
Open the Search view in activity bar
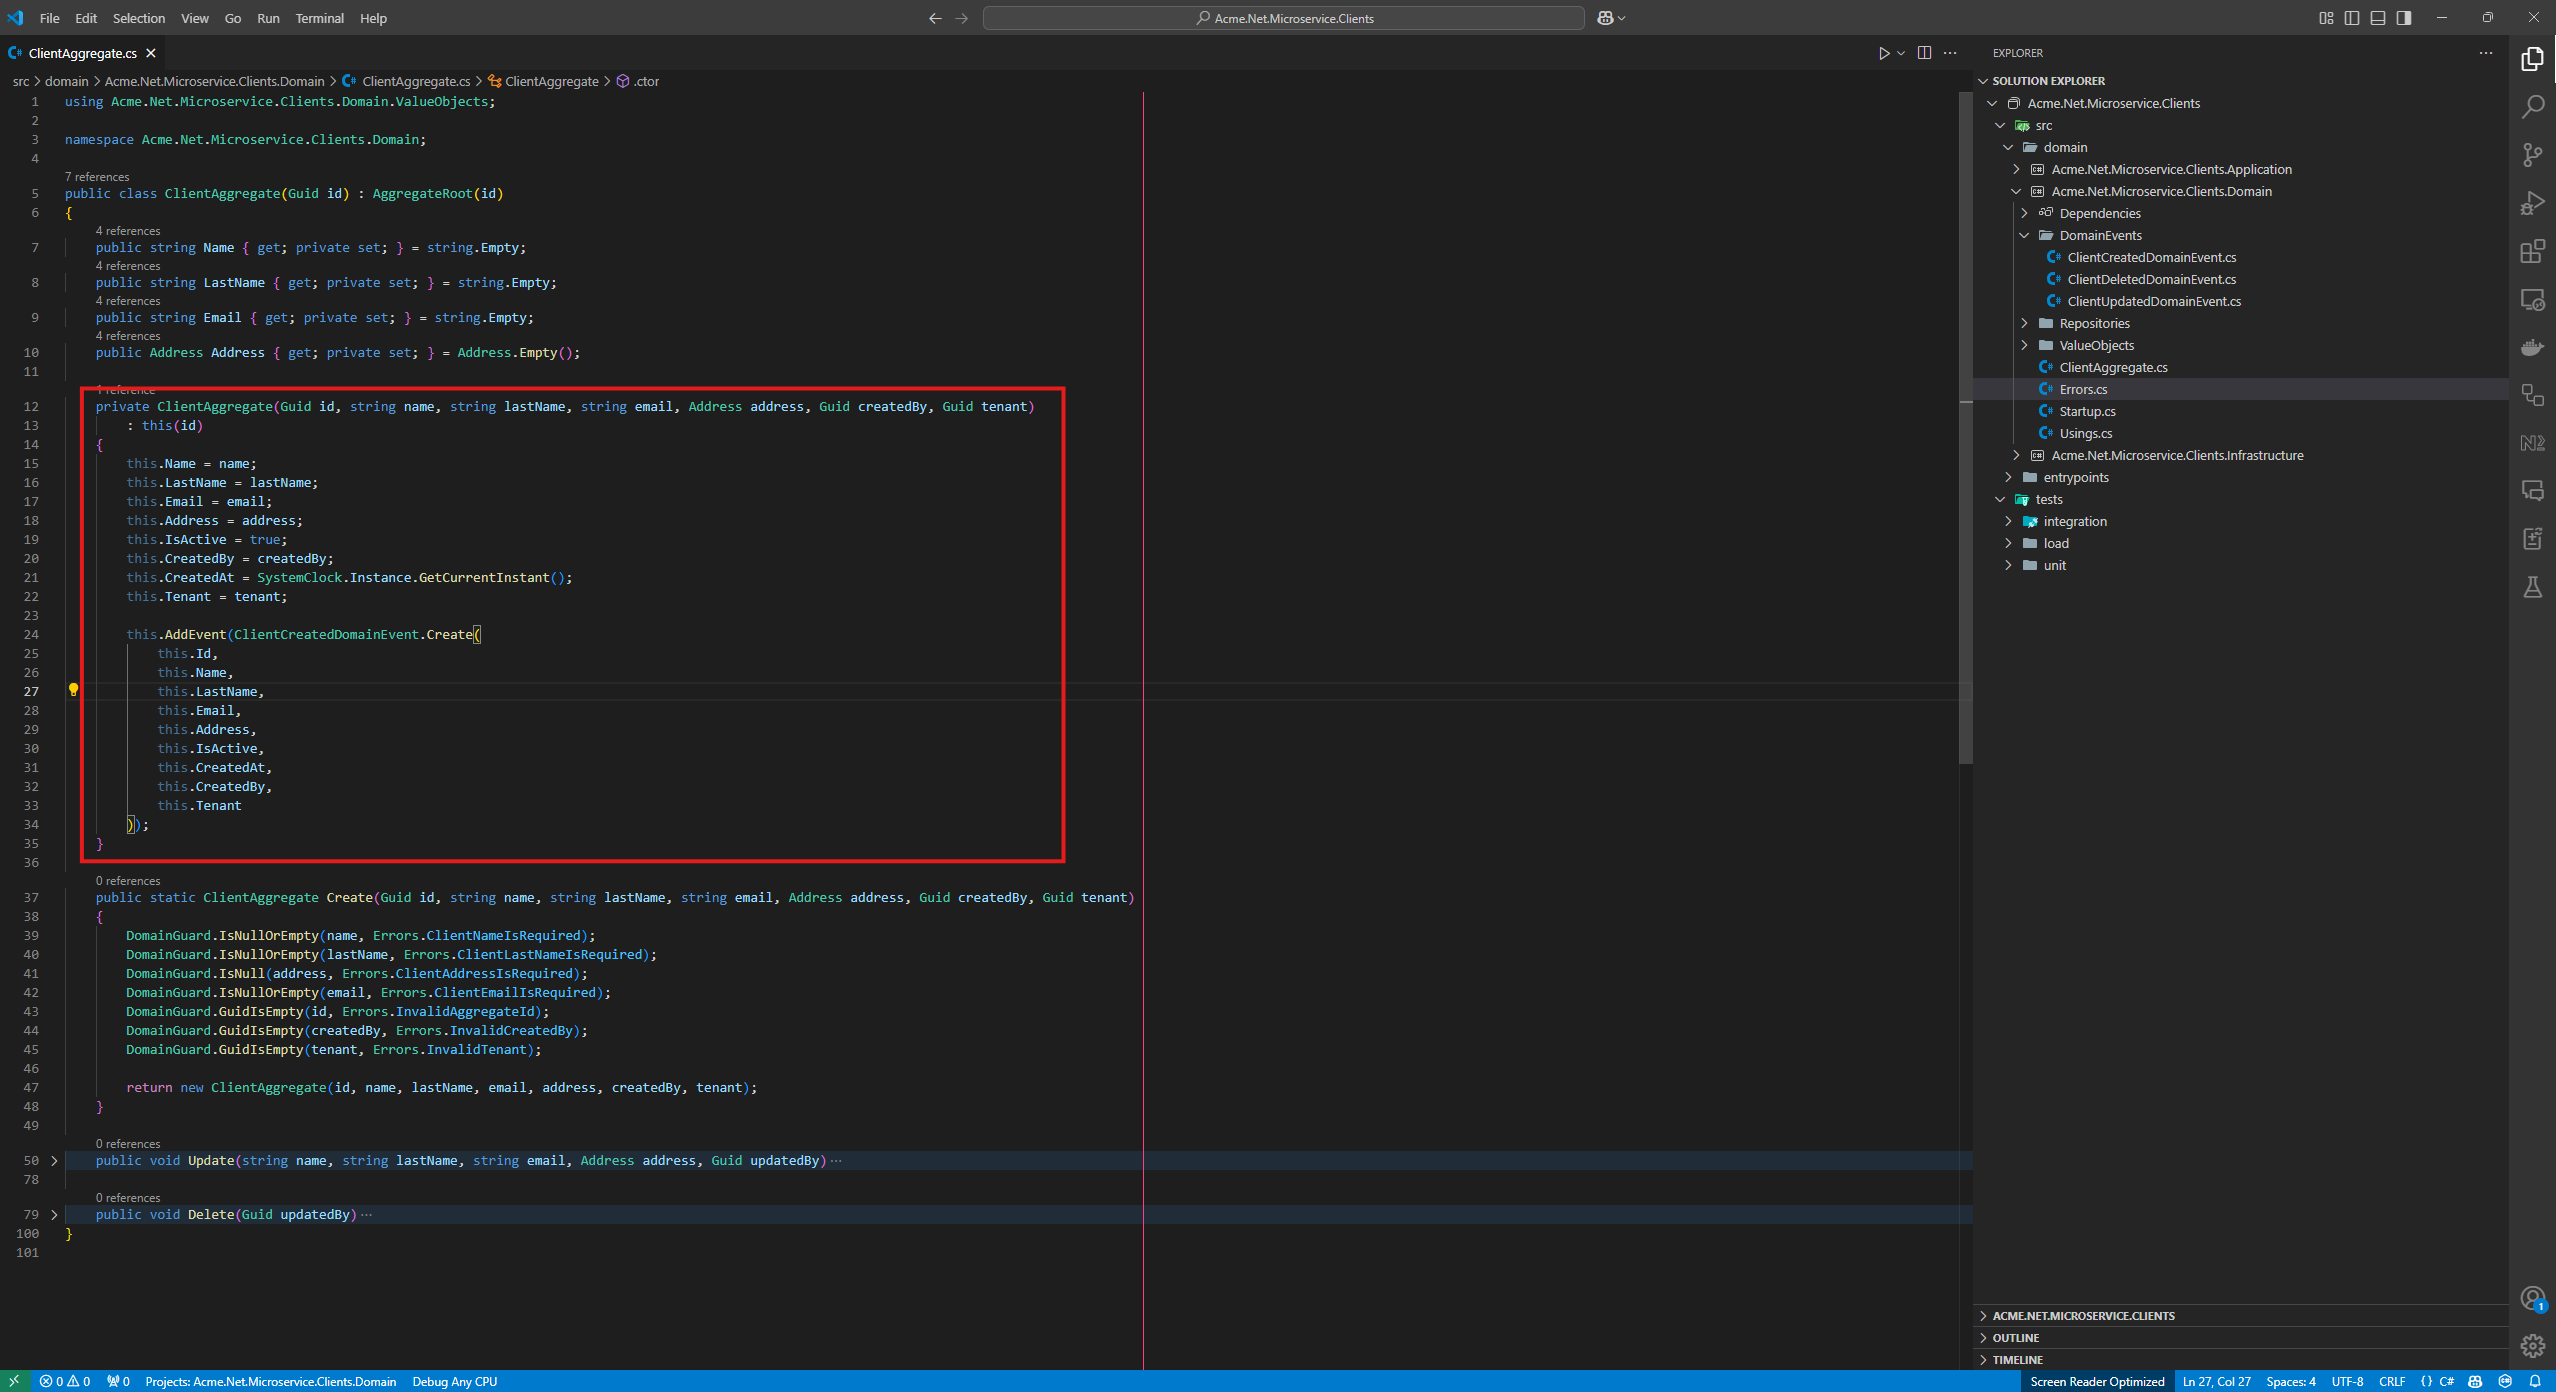tap(2532, 107)
